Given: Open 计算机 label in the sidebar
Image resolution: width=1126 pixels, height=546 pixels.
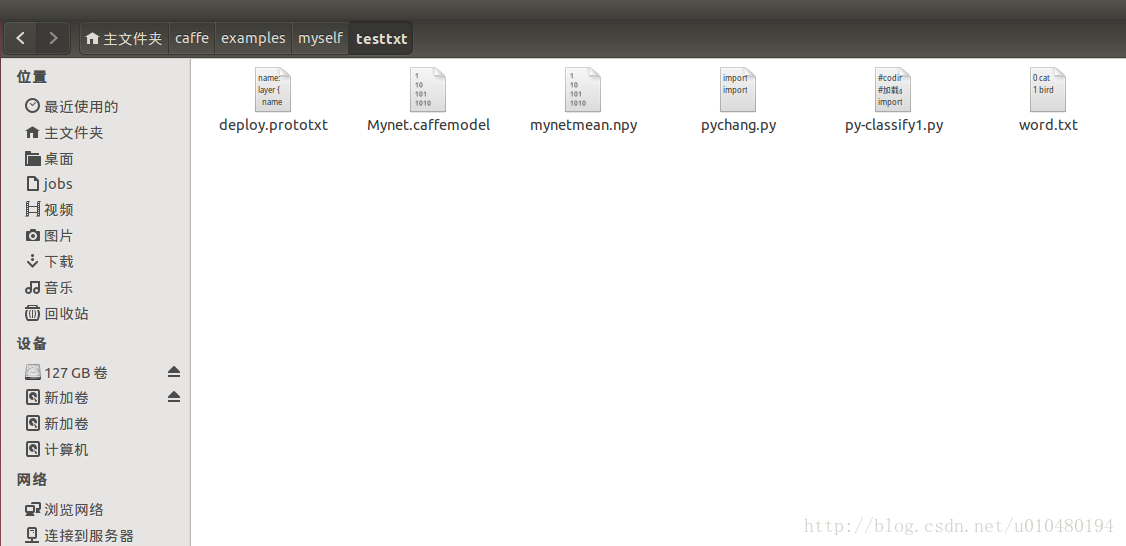Looking at the screenshot, I should (x=67, y=449).
